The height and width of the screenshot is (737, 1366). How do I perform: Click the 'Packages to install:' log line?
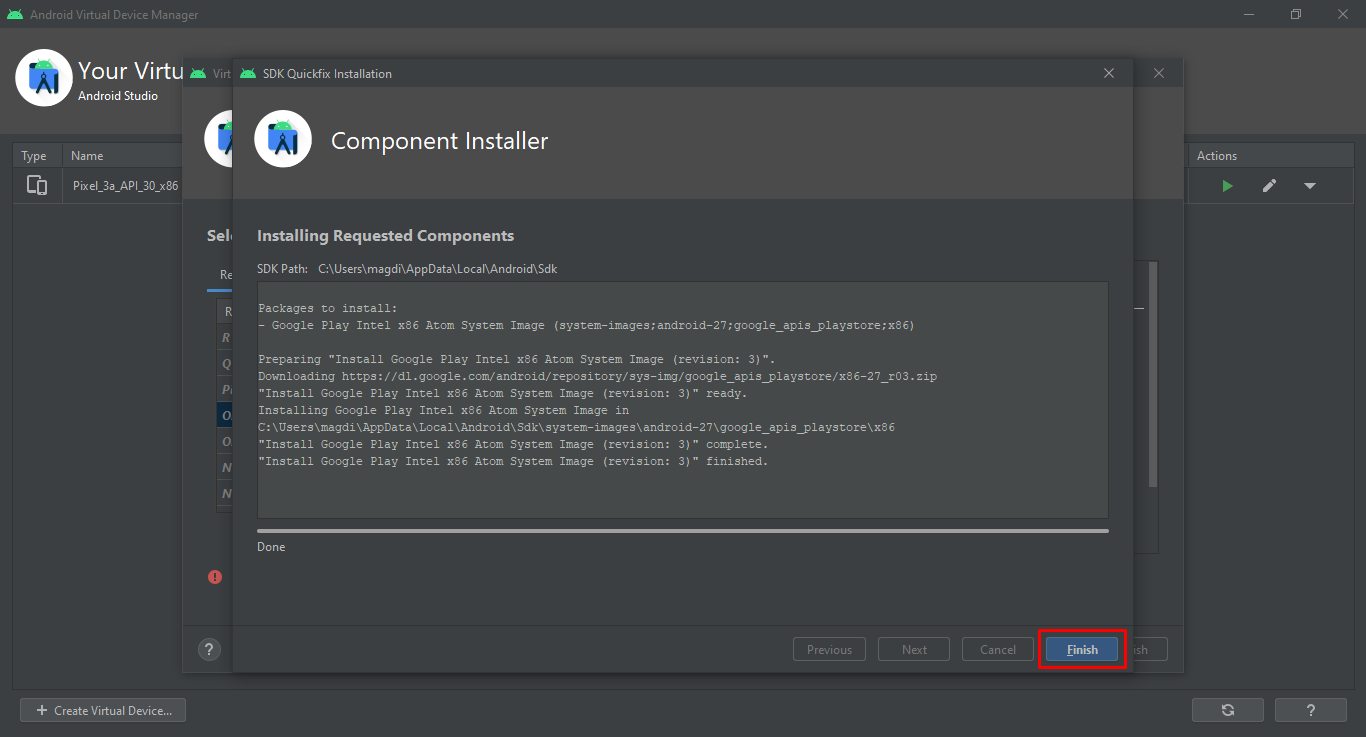pos(327,308)
